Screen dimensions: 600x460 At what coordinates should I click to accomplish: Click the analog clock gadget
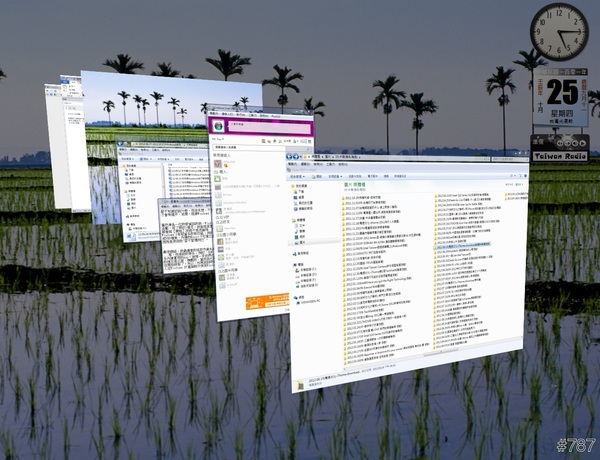pyautogui.click(x=559, y=32)
